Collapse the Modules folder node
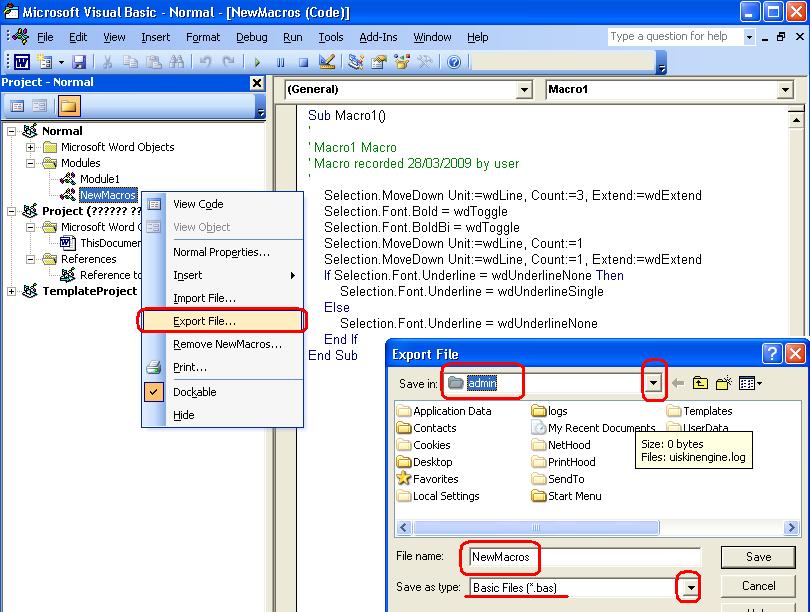This screenshot has width=810, height=612. pyautogui.click(x=30, y=163)
